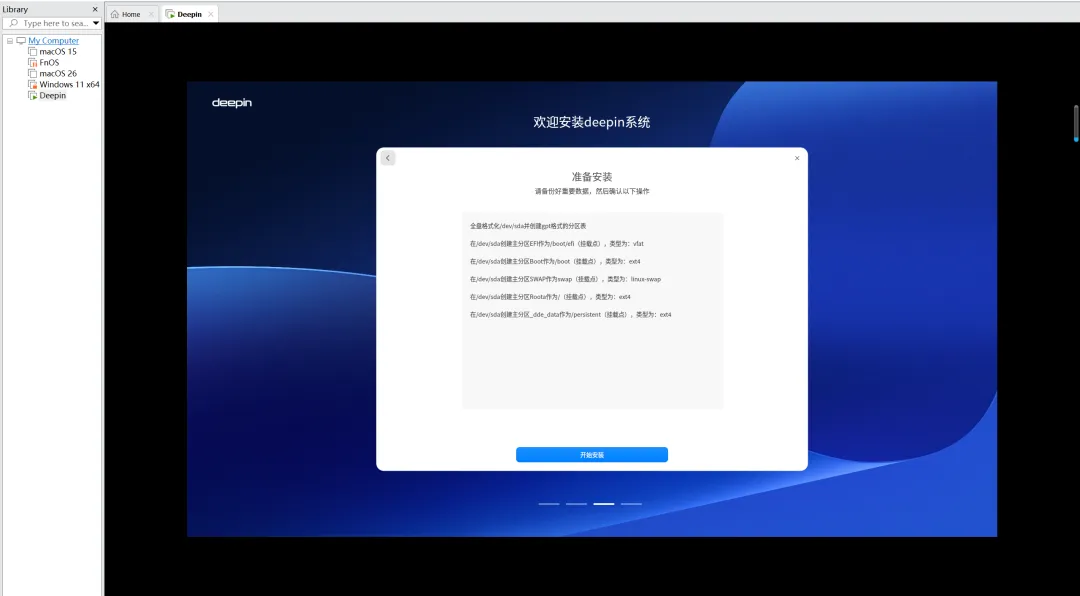Click the SWAP linux-swap partition line
The height and width of the screenshot is (596, 1080).
coord(565,279)
